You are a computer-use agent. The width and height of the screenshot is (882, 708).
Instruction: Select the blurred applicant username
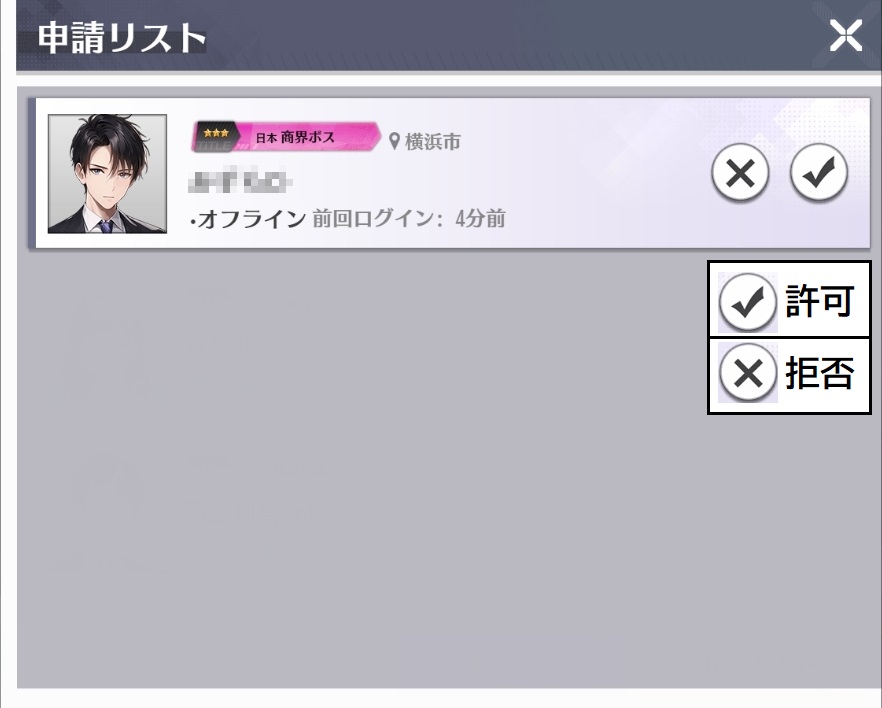pos(240,181)
